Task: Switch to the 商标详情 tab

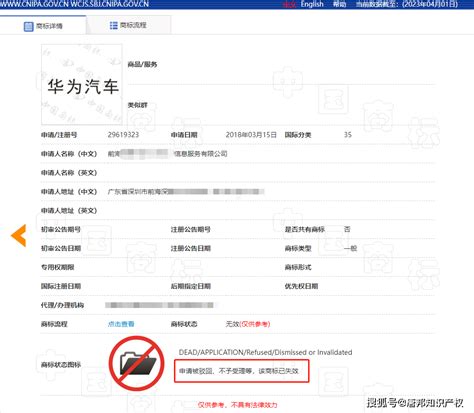Action: click(x=43, y=25)
